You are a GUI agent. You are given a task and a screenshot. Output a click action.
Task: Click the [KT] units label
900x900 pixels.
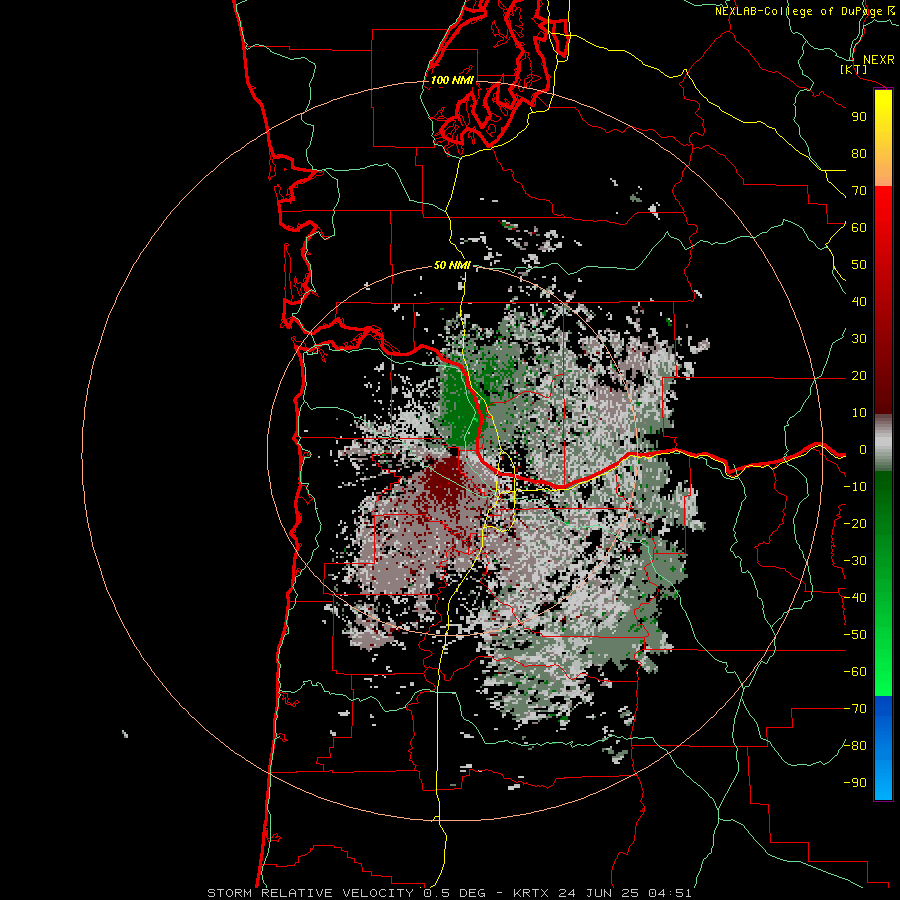[854, 69]
